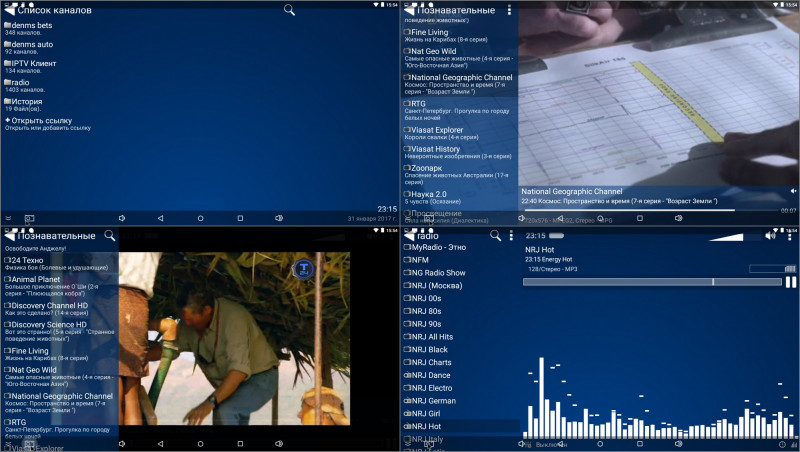Tap the Android back triangle under Список каналов
This screenshot has width=800, height=452.
click(x=160, y=218)
